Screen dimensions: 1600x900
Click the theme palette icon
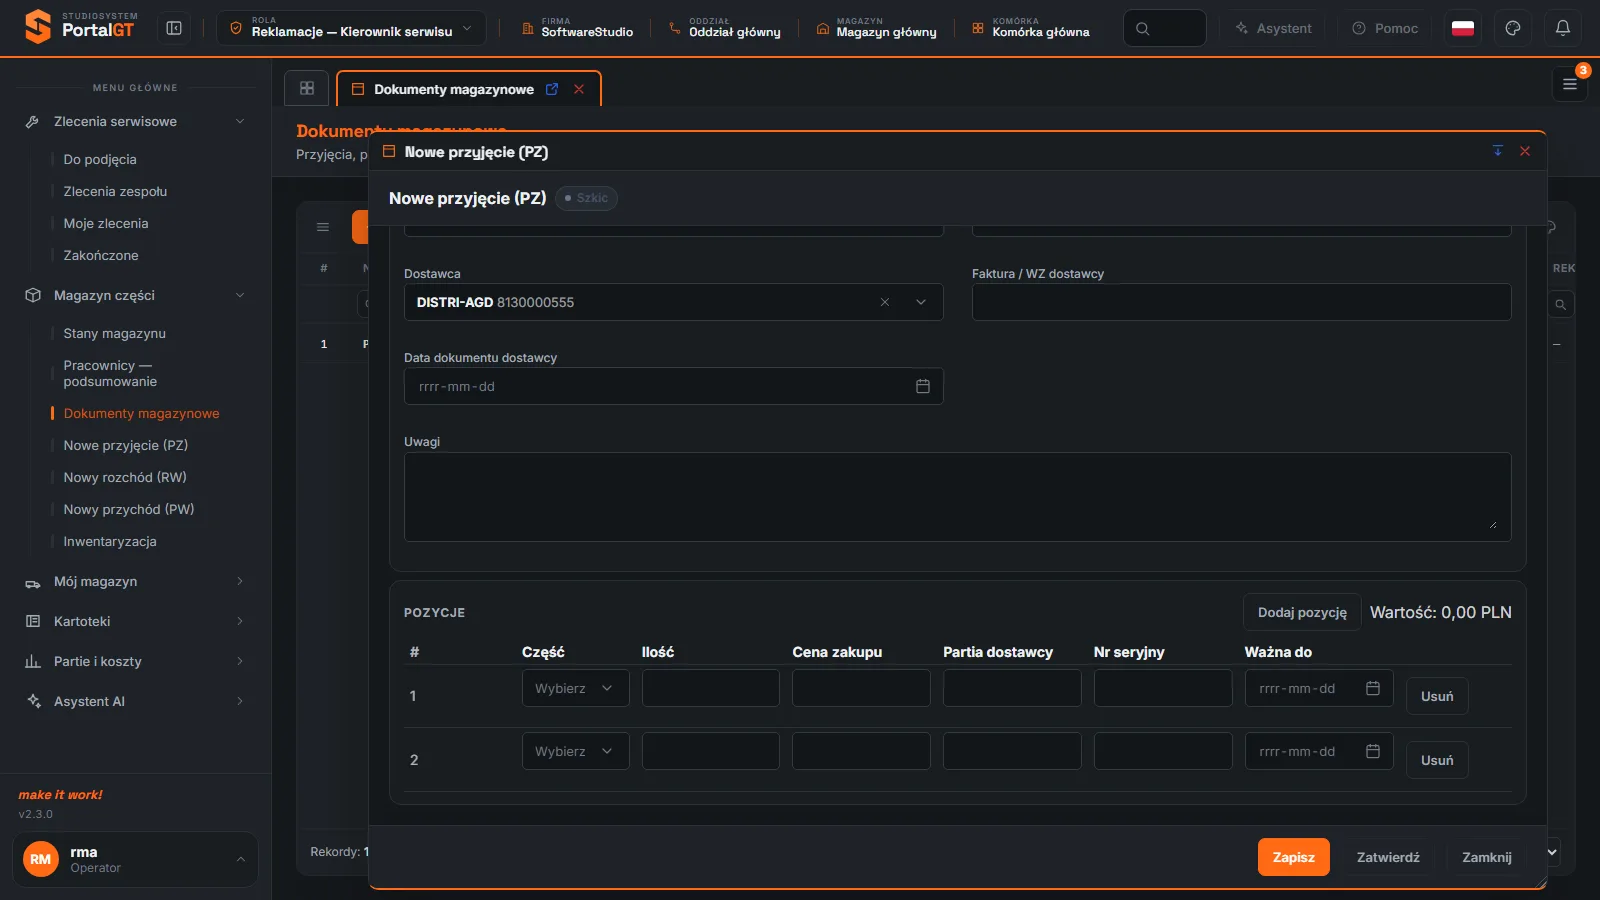click(1513, 28)
